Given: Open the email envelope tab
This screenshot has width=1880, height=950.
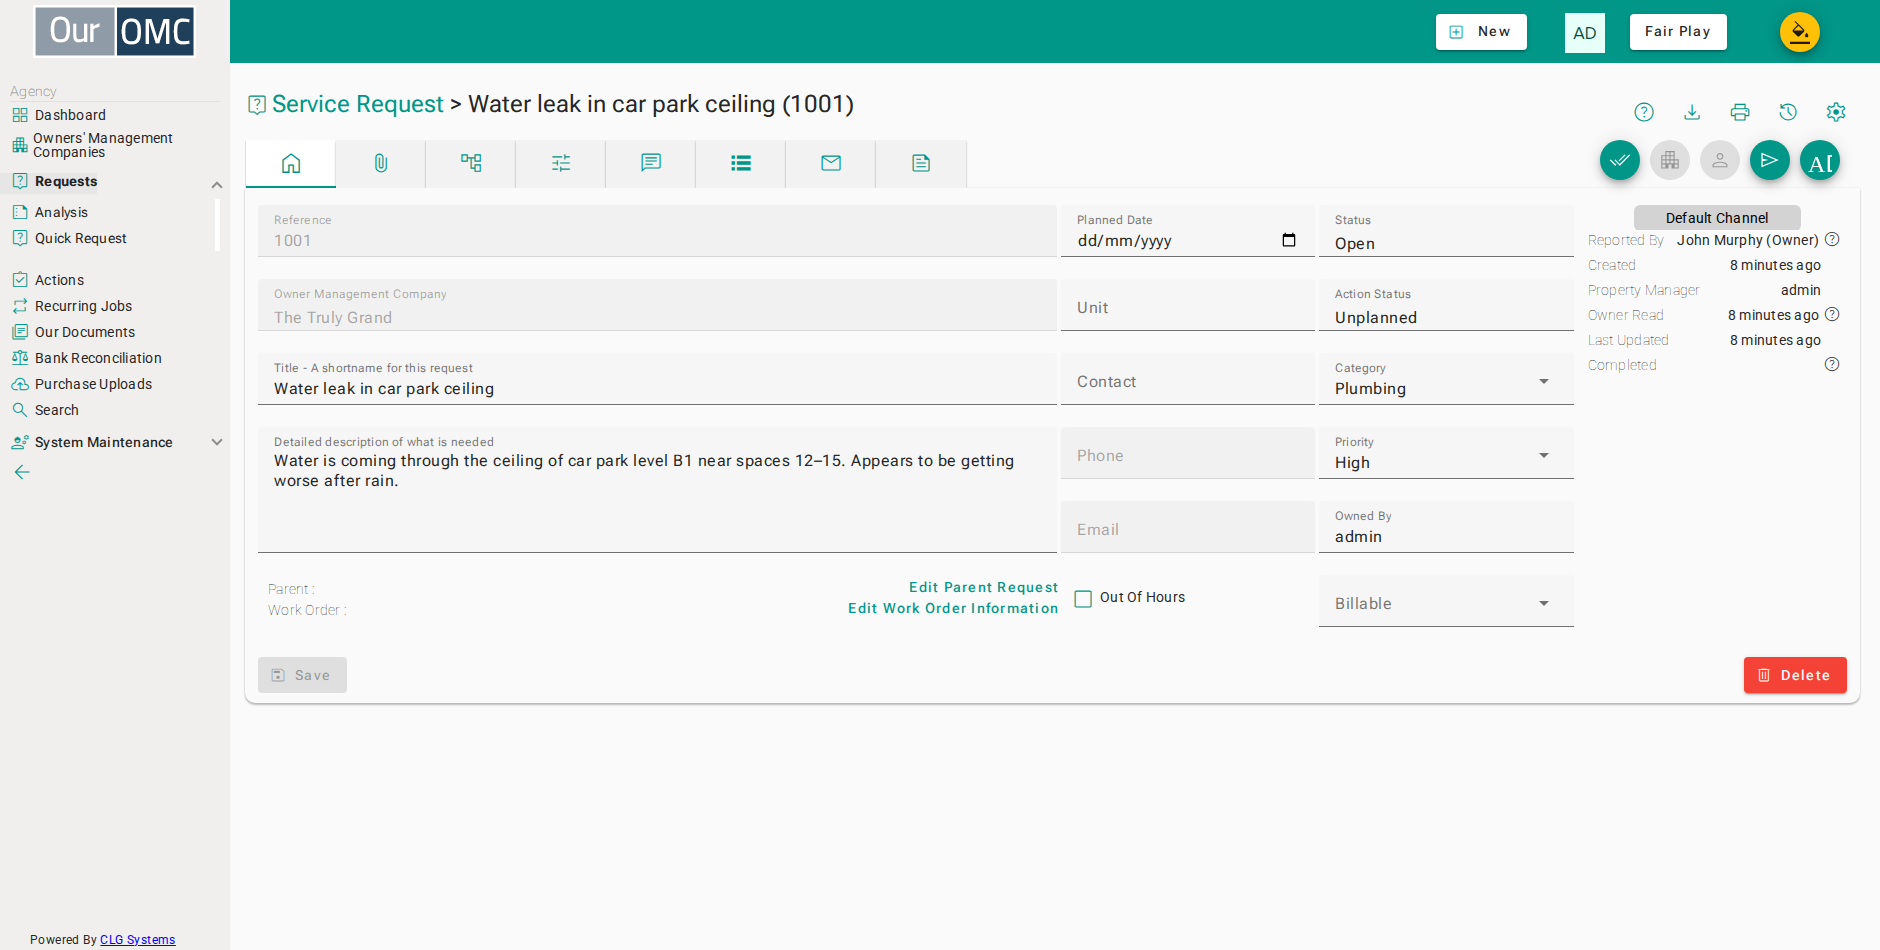Looking at the screenshot, I should (831, 163).
